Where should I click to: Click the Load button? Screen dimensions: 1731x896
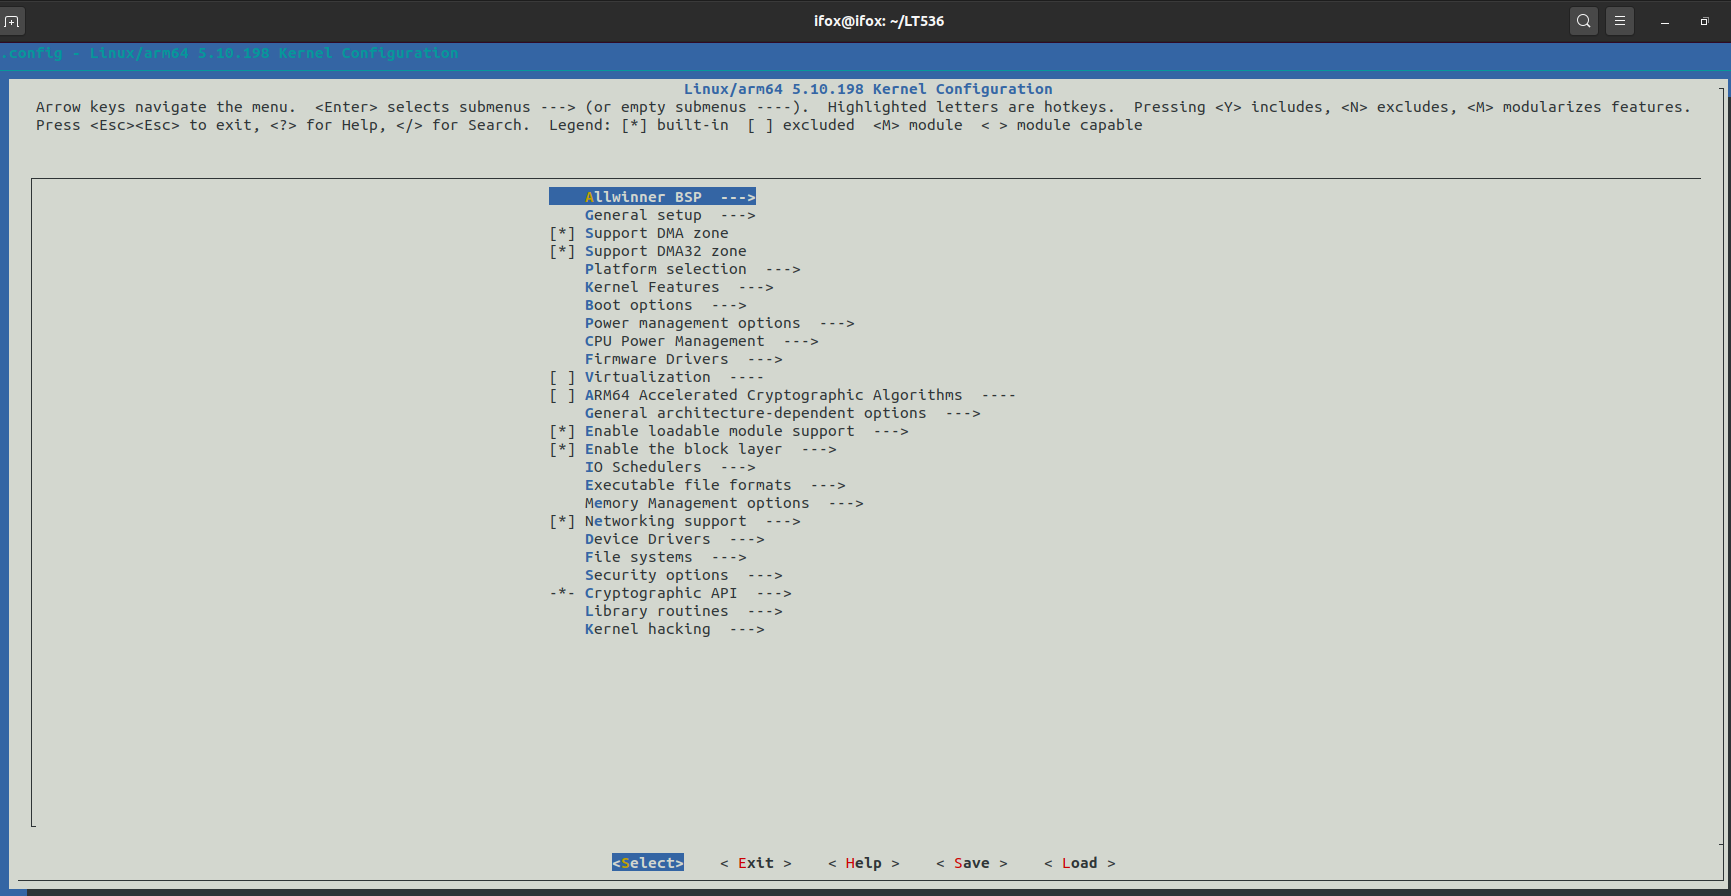tap(1080, 863)
